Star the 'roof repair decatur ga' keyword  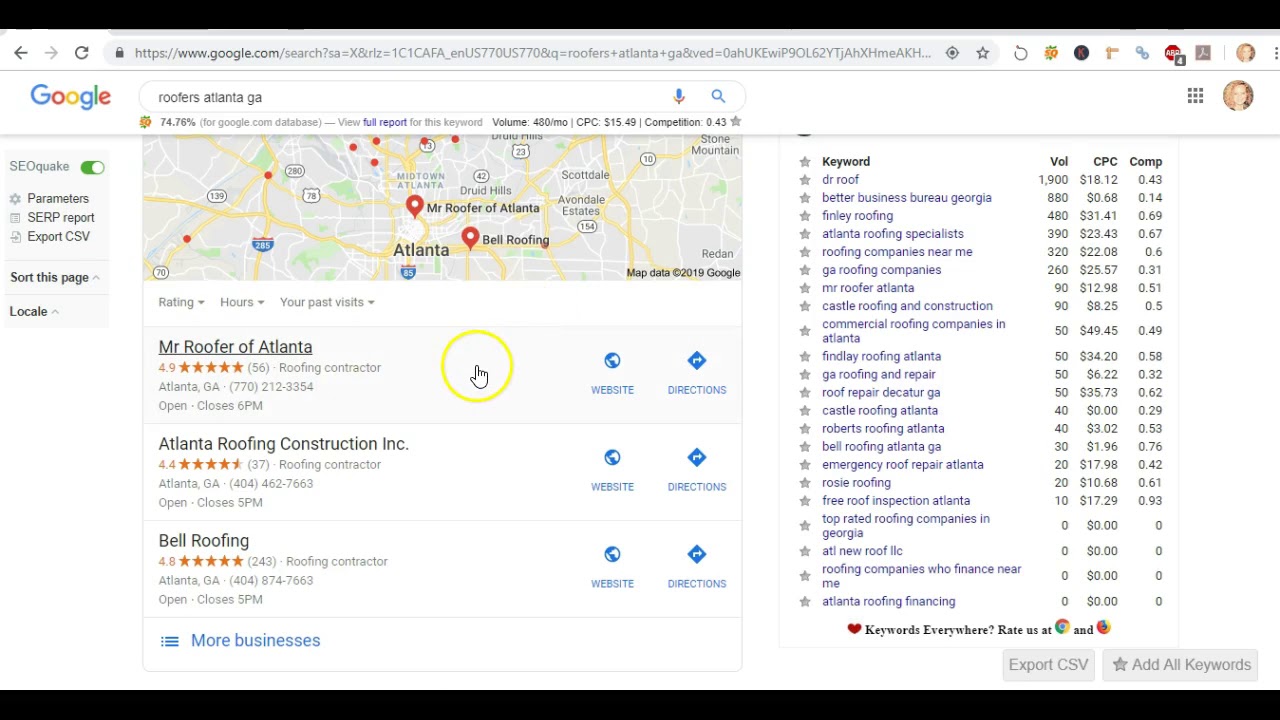pos(804,393)
